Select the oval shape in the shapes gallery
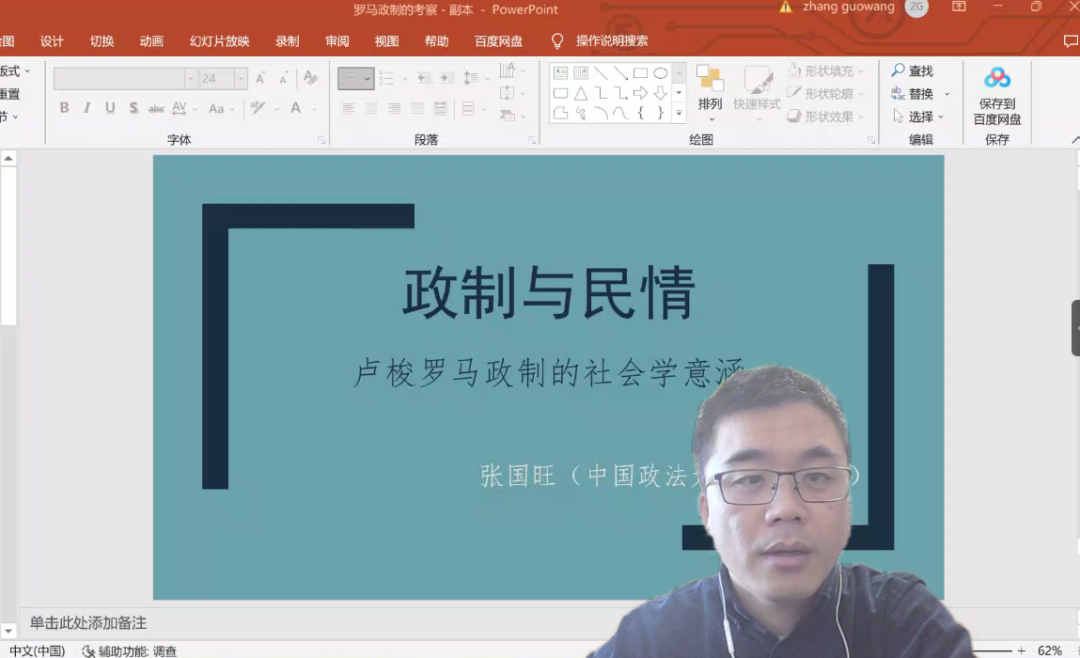This screenshot has height=658, width=1080. [x=660, y=73]
